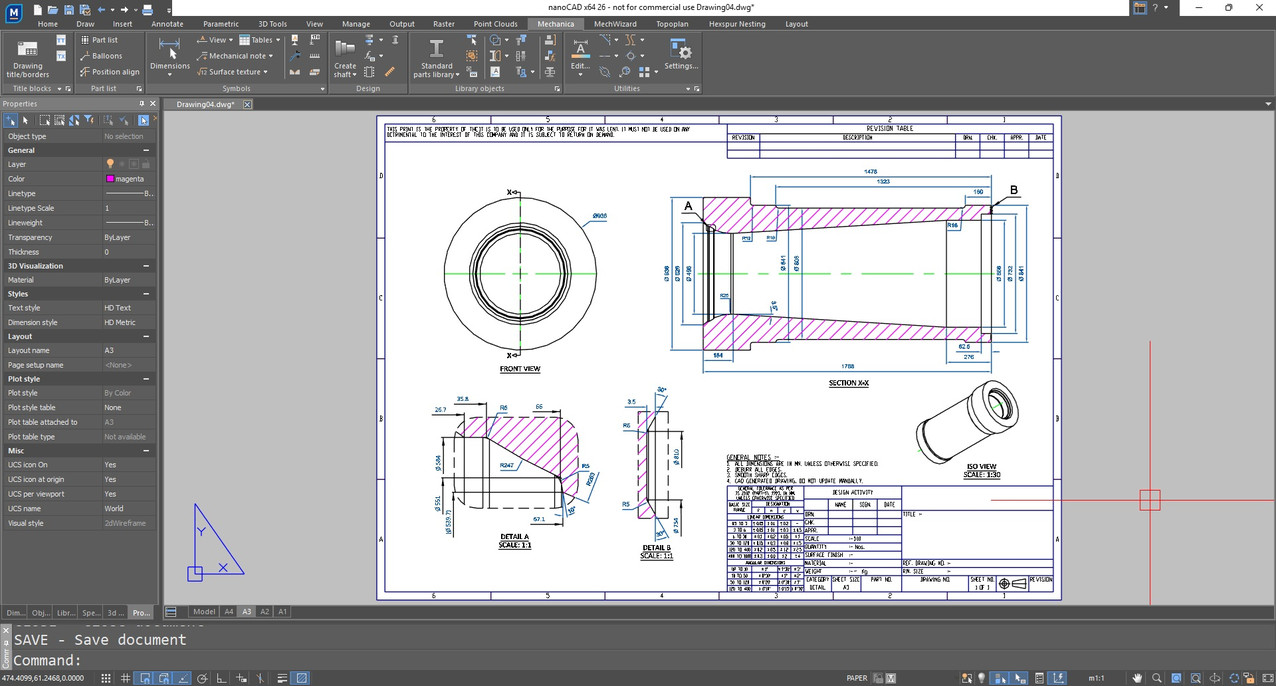Viewport: 1276px width, 686px height.
Task: Expand the Tables dropdown
Action: (x=258, y=40)
